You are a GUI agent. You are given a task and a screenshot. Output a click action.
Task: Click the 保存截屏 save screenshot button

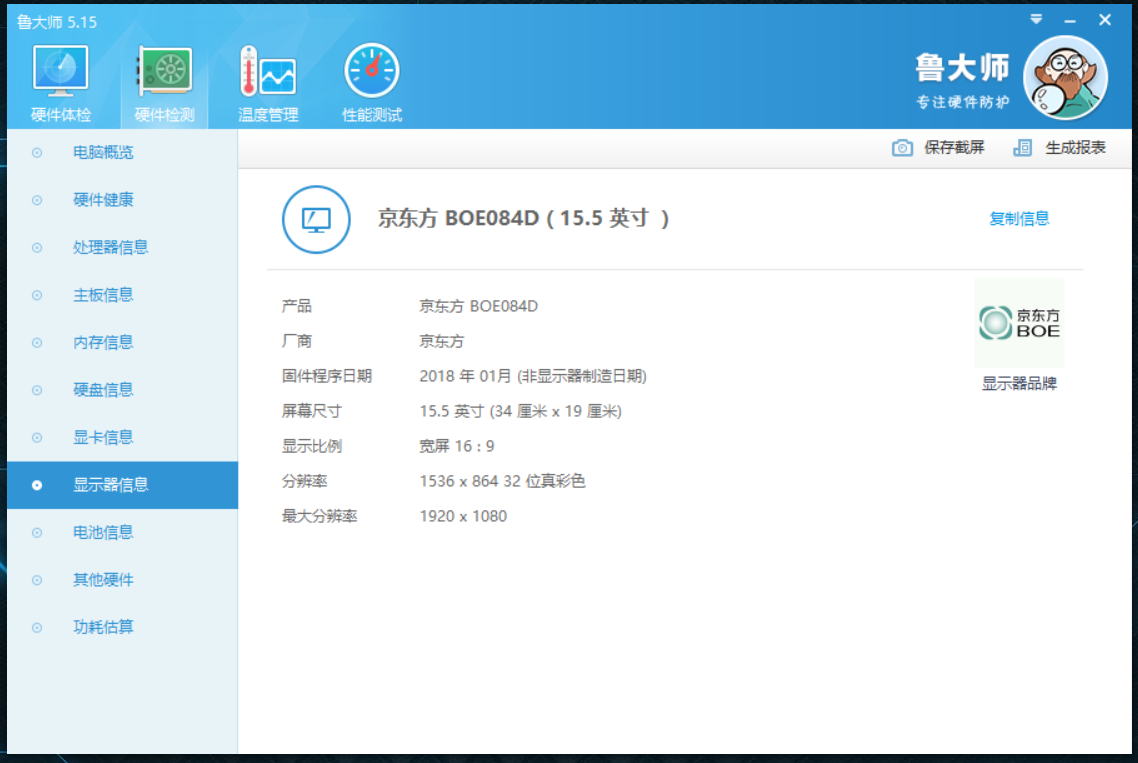[x=938, y=148]
